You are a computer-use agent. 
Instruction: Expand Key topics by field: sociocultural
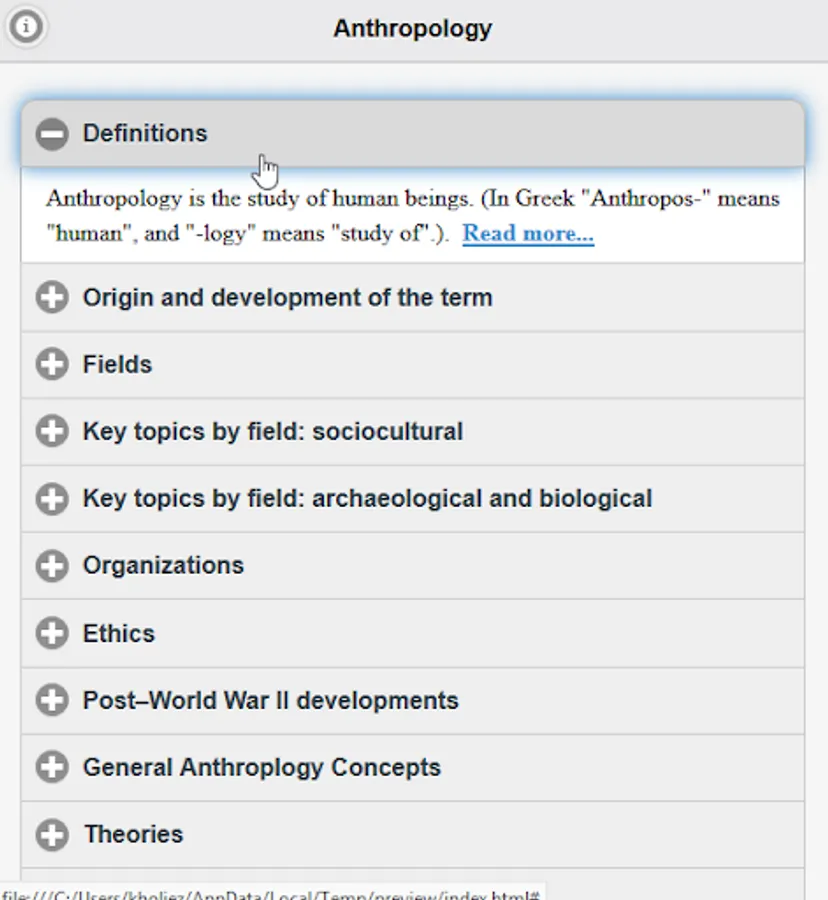(x=272, y=432)
